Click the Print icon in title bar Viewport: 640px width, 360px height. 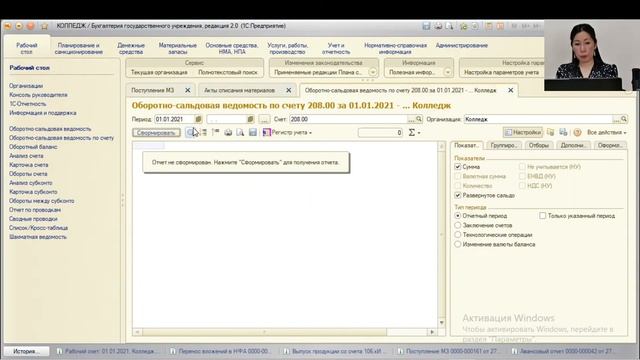(438, 26)
